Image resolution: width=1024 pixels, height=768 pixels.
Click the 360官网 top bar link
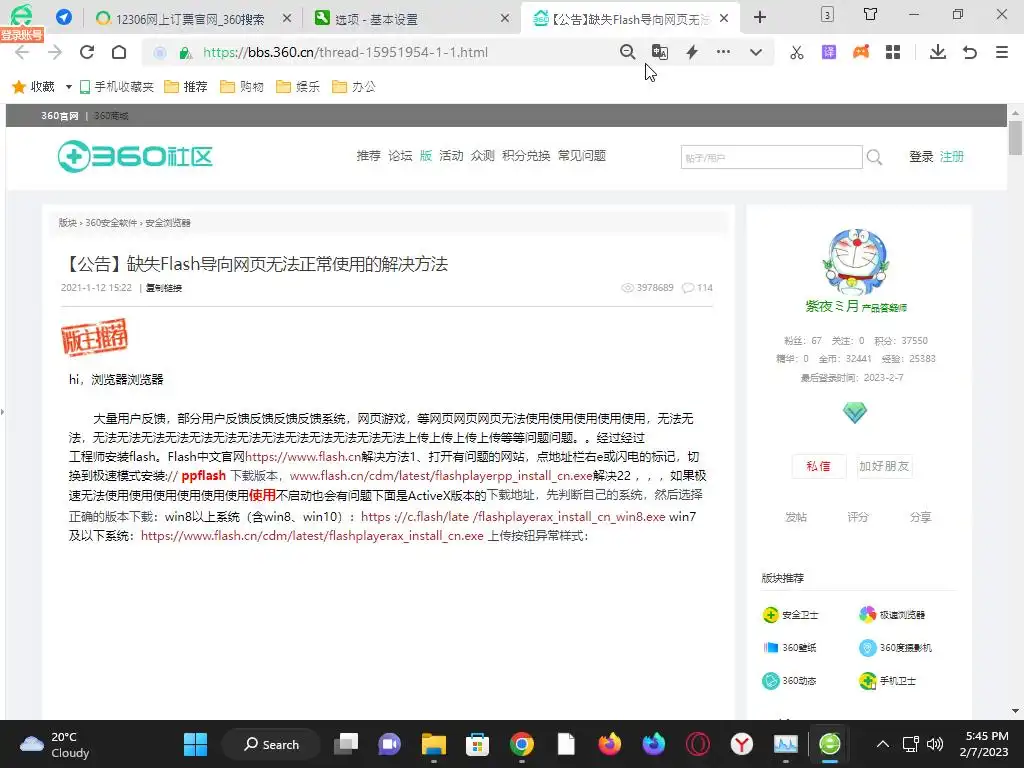[59, 116]
